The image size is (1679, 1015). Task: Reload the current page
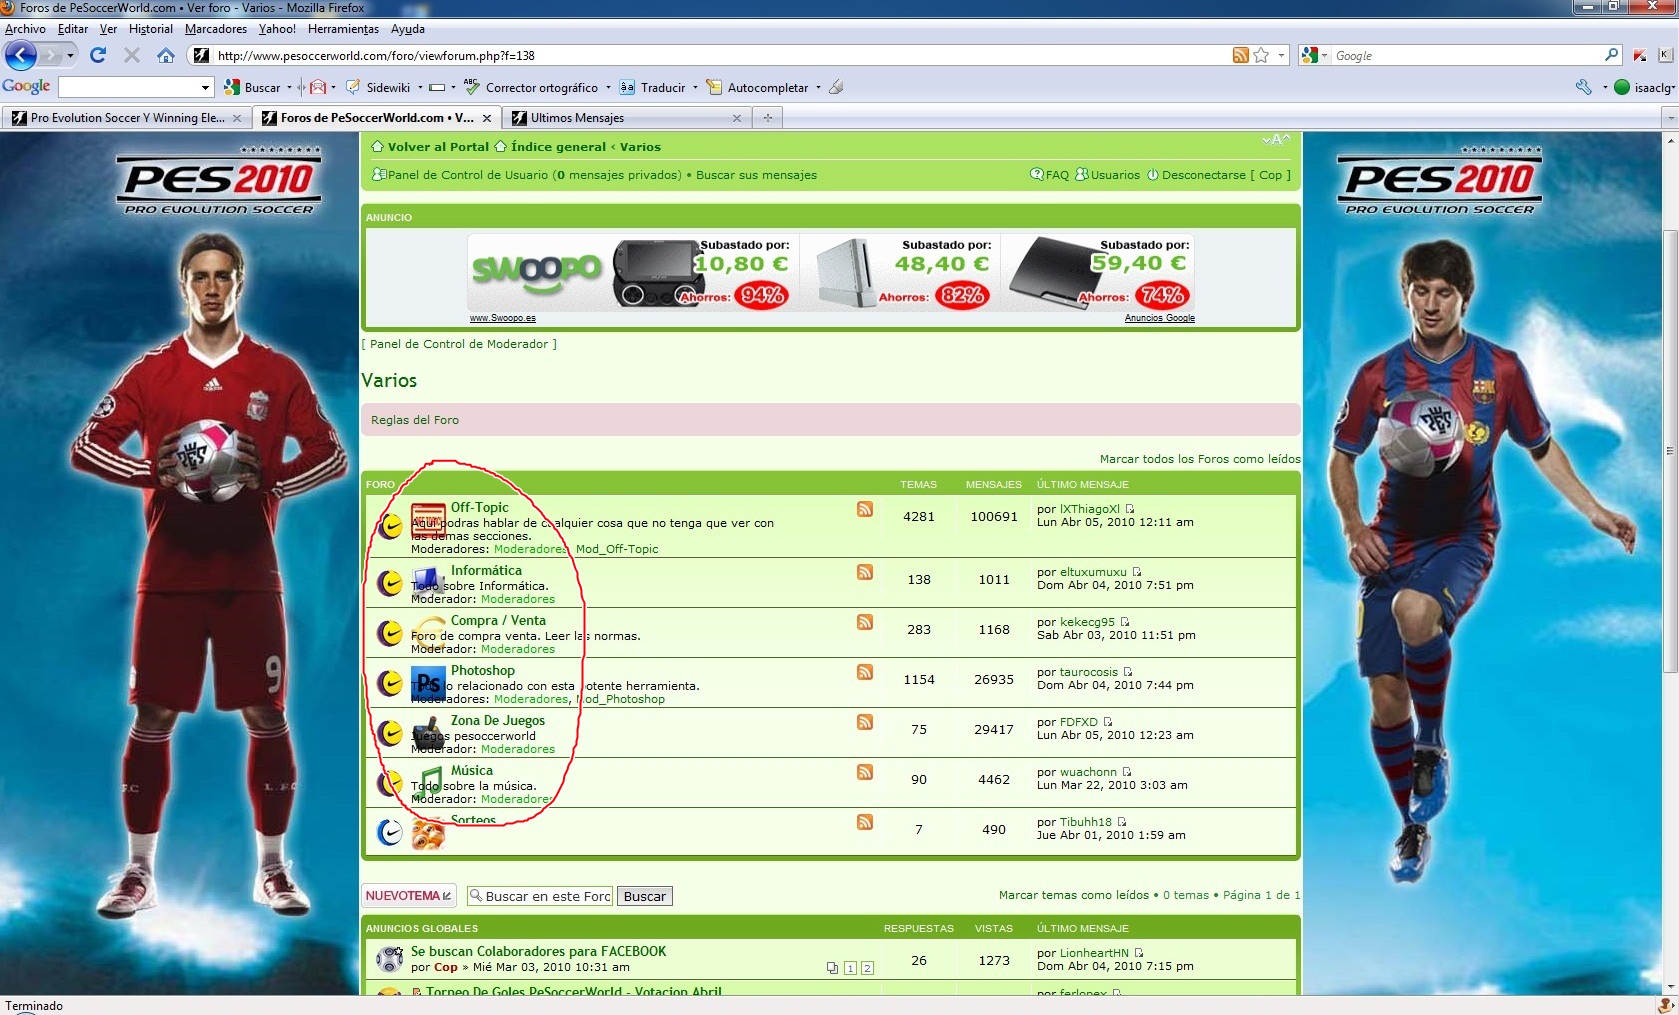click(x=98, y=55)
